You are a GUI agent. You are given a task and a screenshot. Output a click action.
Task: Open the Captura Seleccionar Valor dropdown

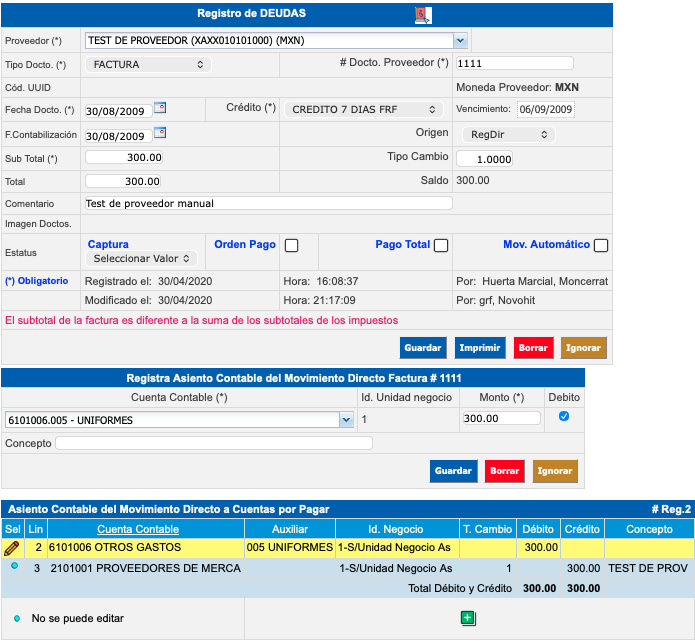pos(143,258)
